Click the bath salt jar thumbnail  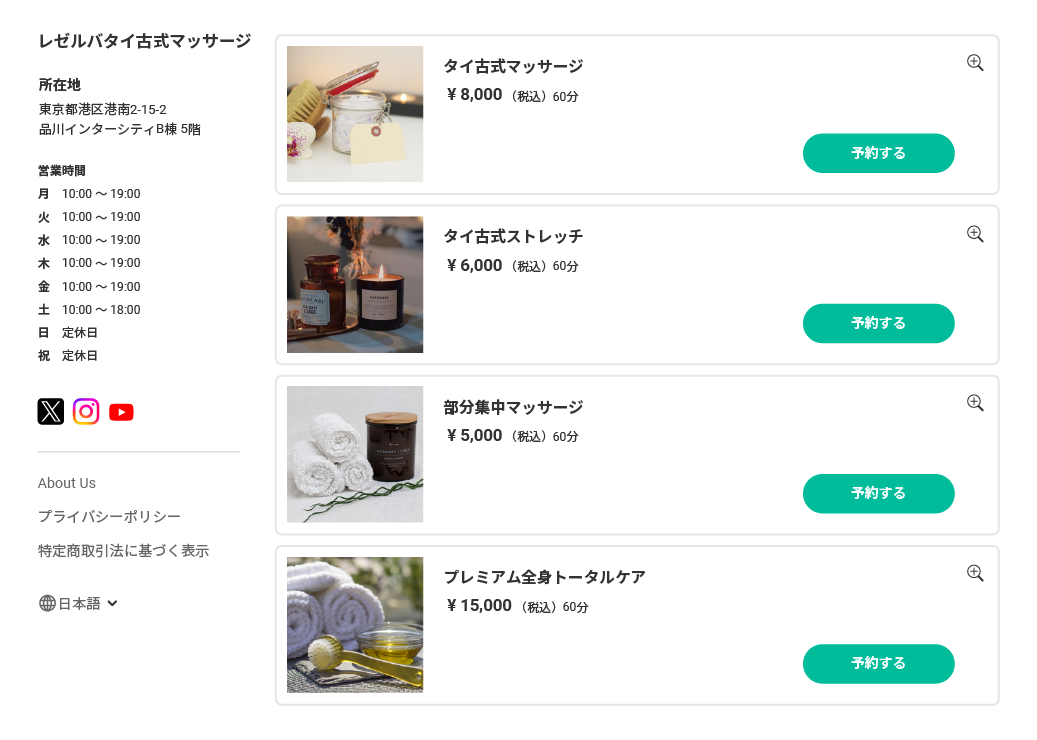(355, 114)
